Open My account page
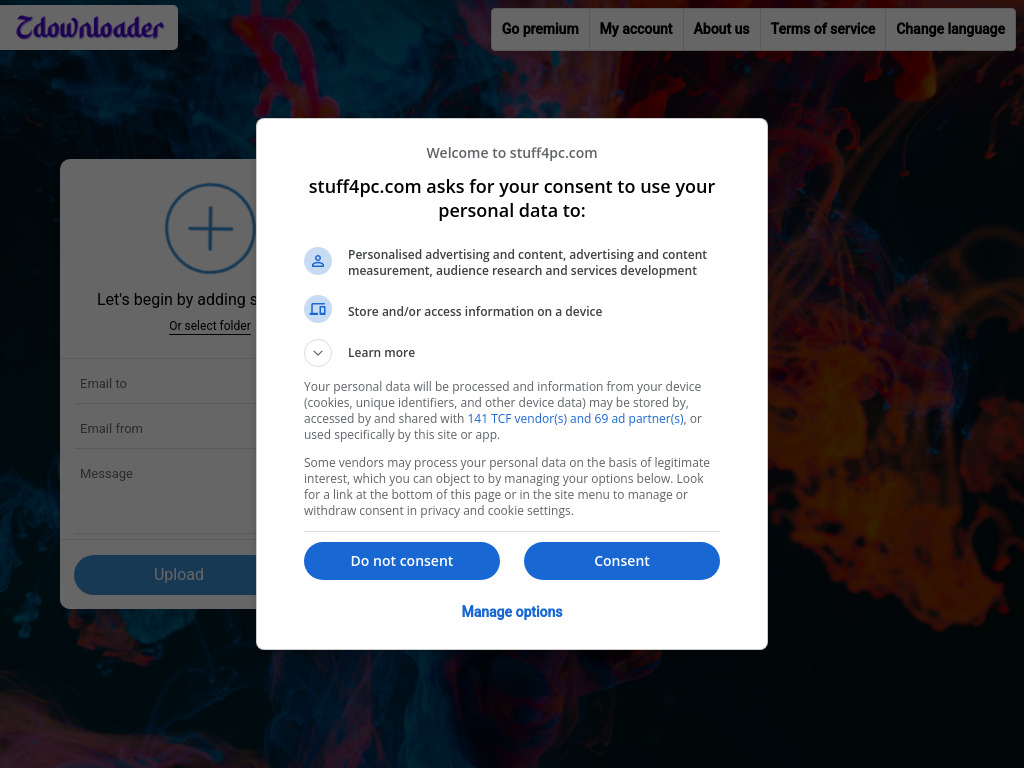The image size is (1024, 768). coord(636,29)
